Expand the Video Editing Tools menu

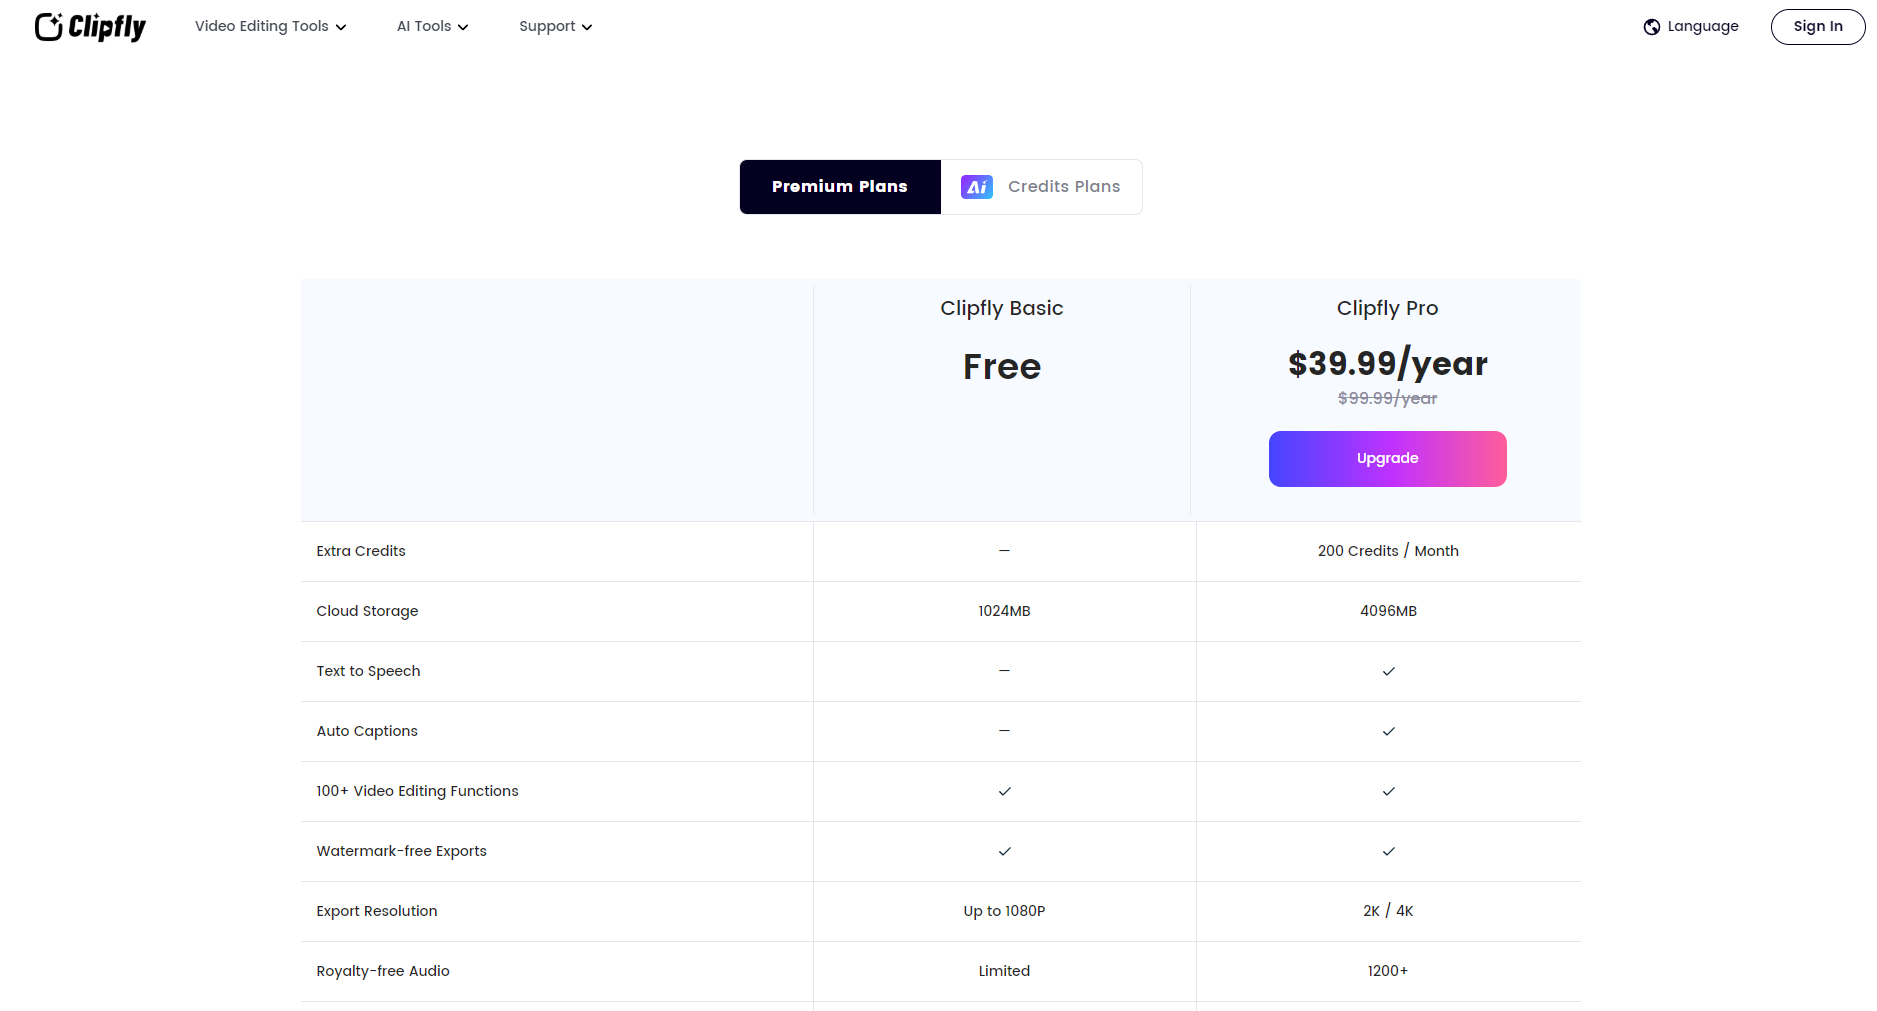pos(271,27)
